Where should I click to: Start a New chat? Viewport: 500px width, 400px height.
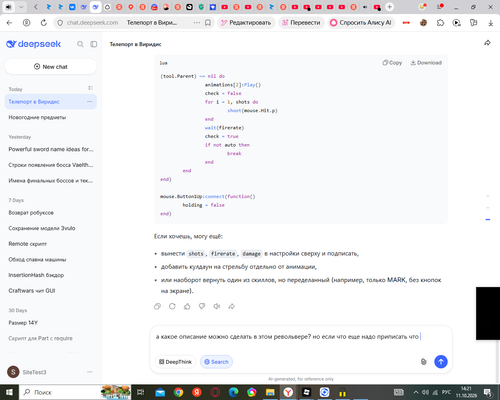tap(51, 67)
